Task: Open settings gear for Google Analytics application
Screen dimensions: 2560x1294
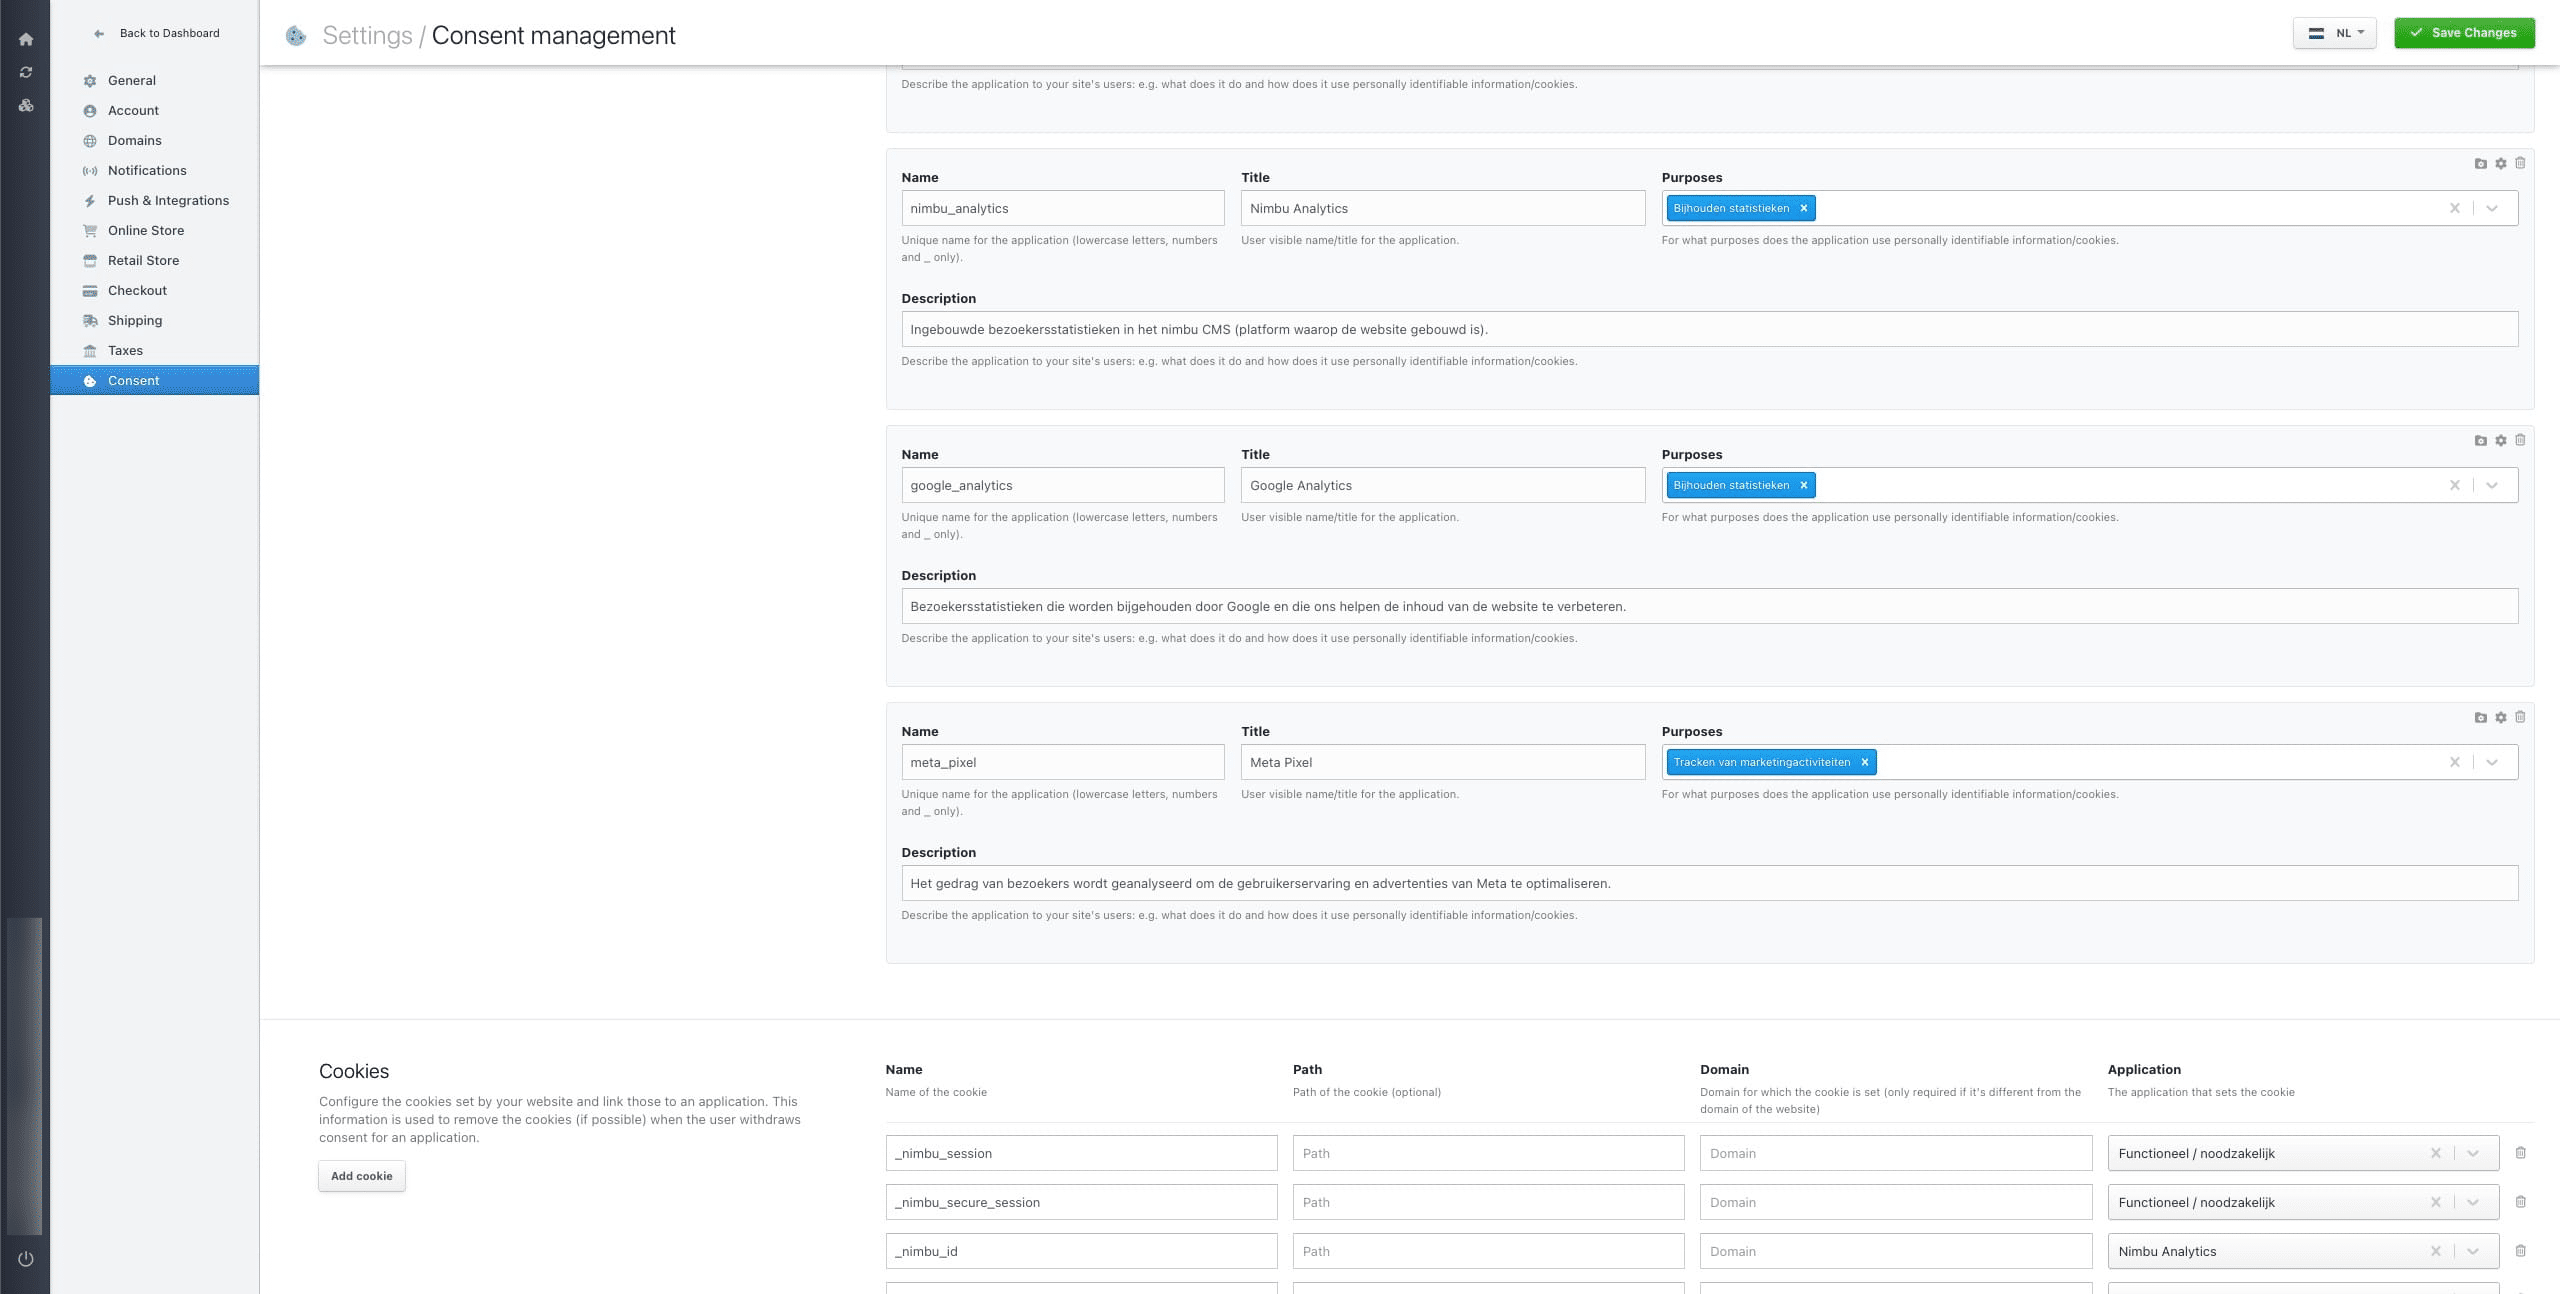Action: click(x=2500, y=440)
